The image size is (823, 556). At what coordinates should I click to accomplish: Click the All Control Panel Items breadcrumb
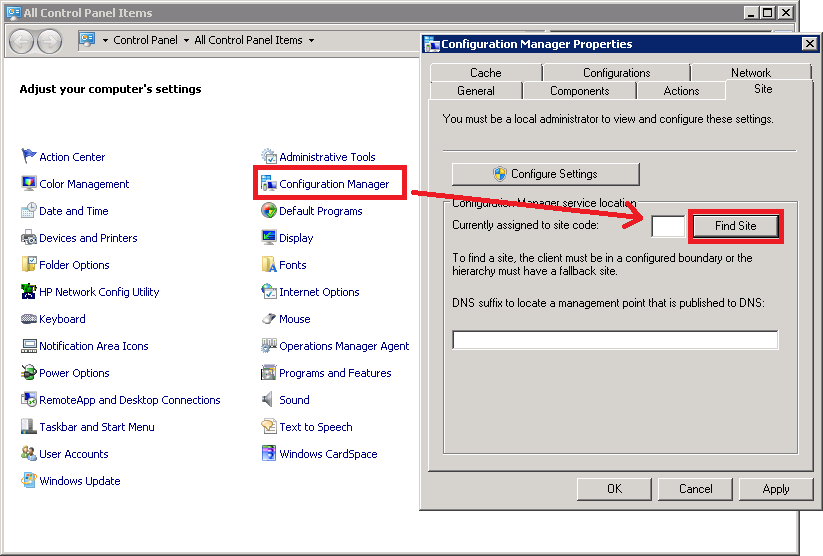click(248, 40)
